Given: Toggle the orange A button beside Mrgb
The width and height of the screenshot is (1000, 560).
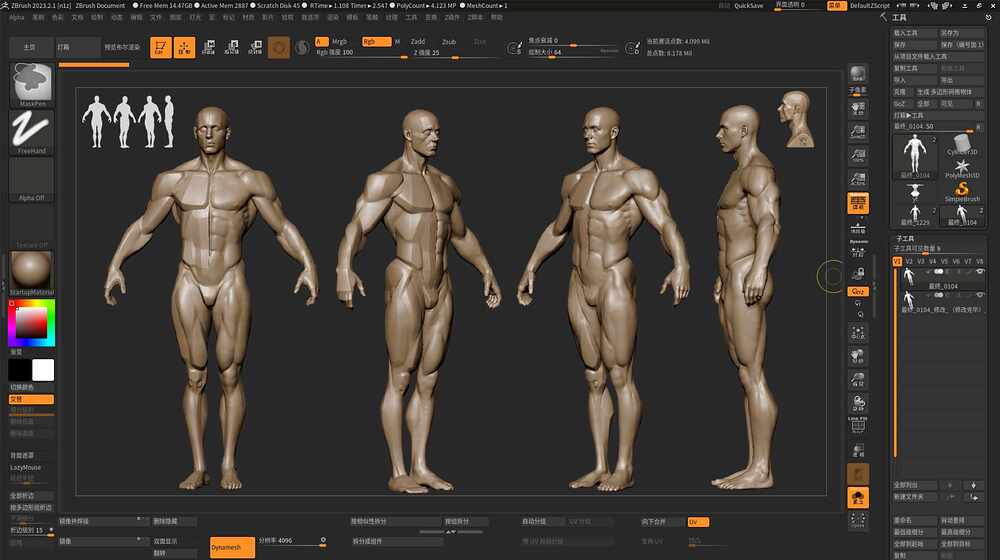Looking at the screenshot, I should tap(321, 41).
